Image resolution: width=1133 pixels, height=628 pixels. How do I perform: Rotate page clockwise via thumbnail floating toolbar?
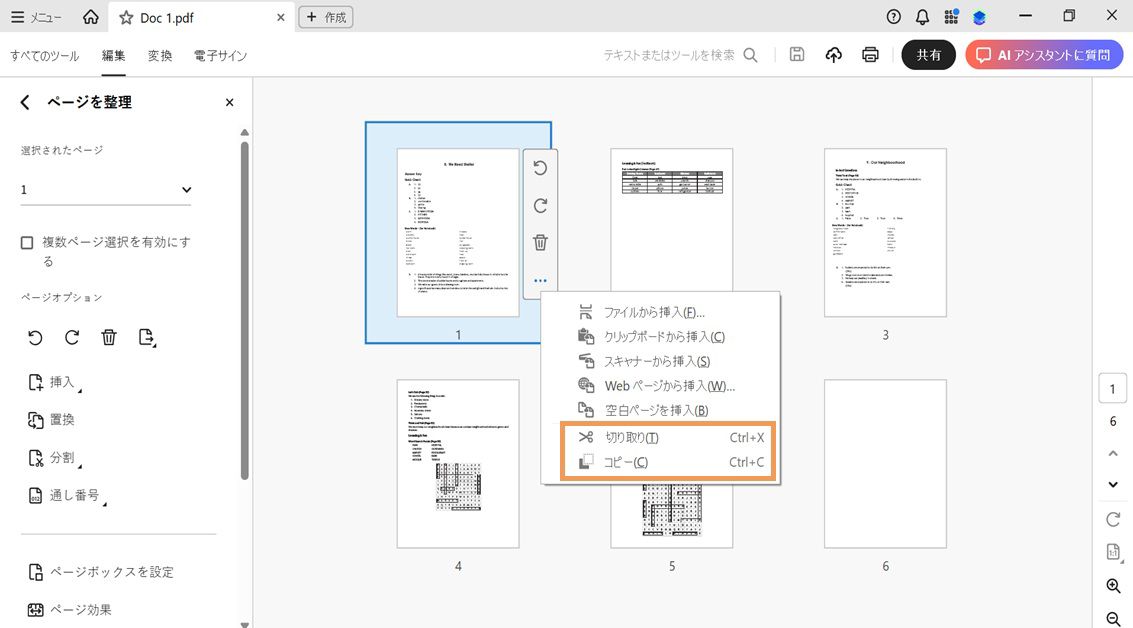(540, 205)
